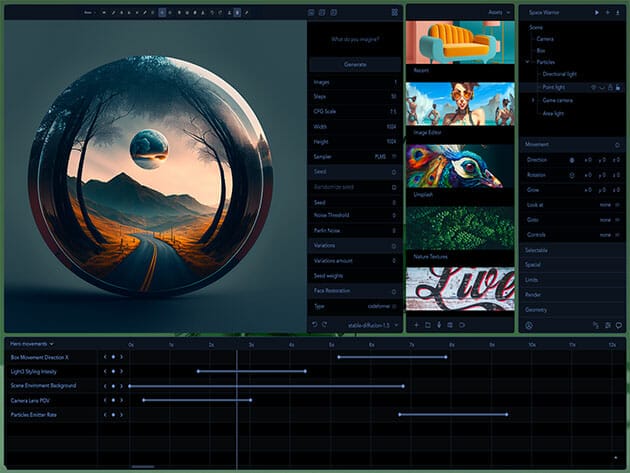Viewport: 630px width, 473px height.
Task: Click the microphone icon in assets toolbar
Action: [439, 325]
